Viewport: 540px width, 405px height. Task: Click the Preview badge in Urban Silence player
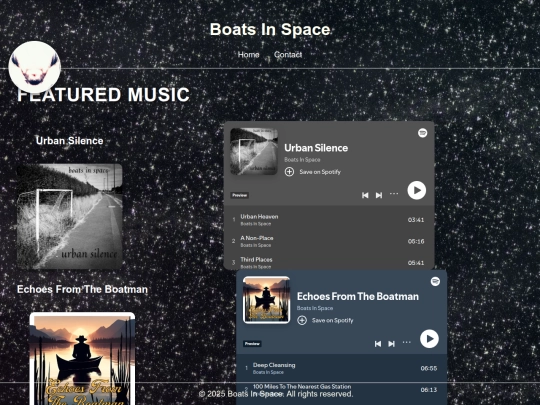point(240,195)
